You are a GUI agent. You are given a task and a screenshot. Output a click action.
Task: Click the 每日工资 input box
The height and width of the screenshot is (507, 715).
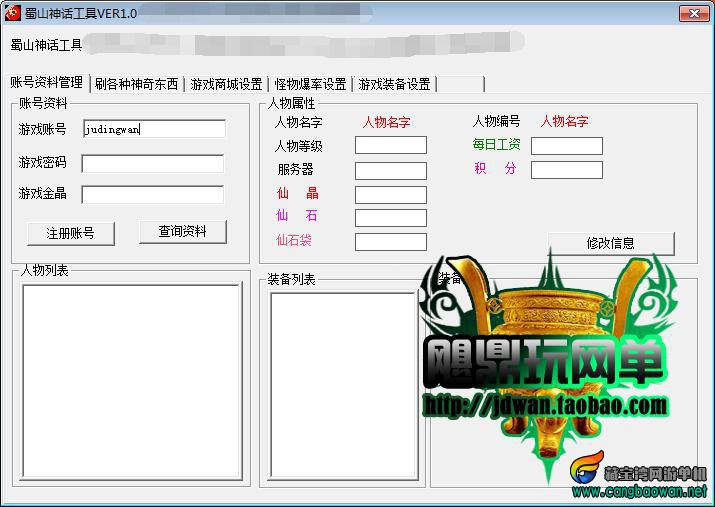(567, 146)
